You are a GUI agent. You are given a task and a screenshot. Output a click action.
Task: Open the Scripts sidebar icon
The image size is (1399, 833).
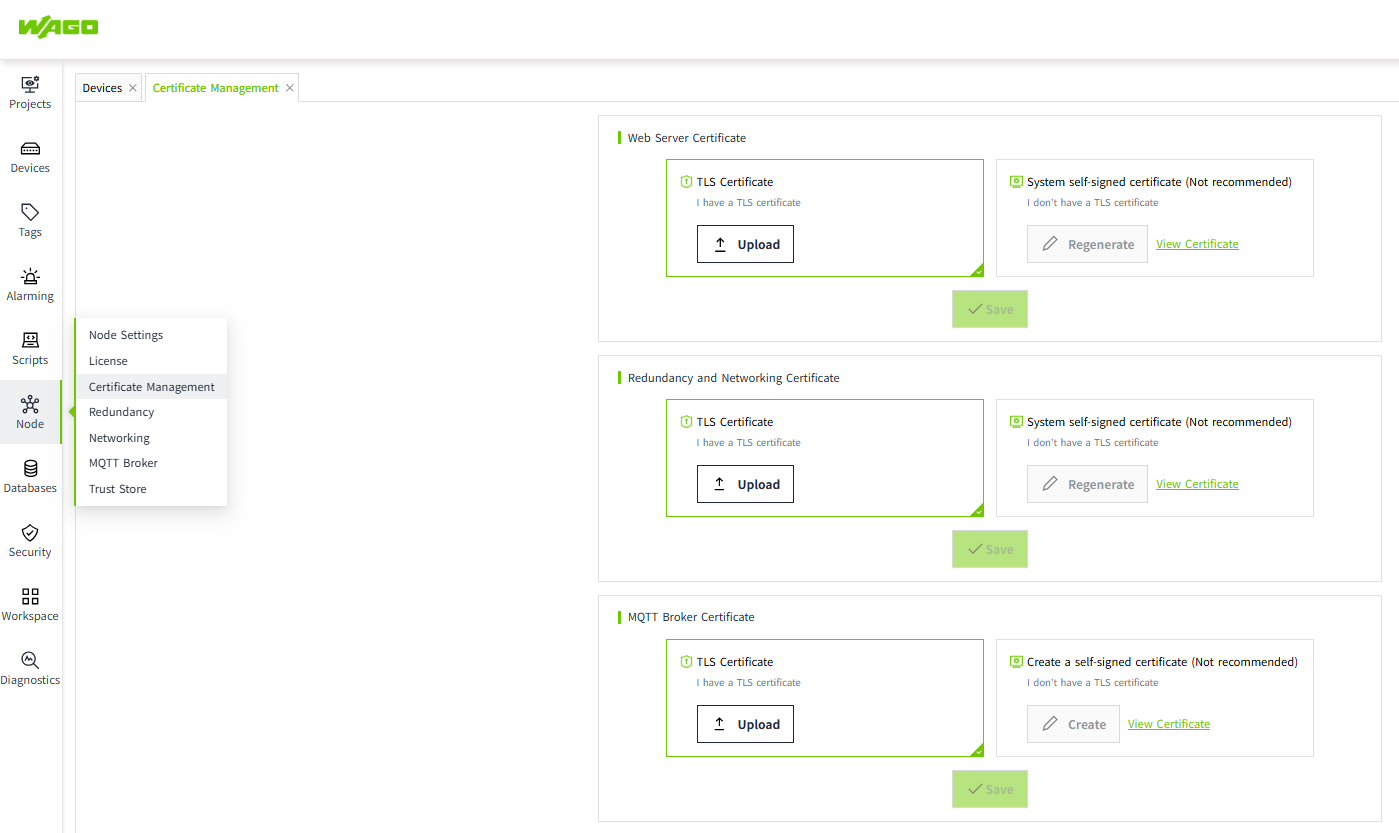tap(30, 342)
